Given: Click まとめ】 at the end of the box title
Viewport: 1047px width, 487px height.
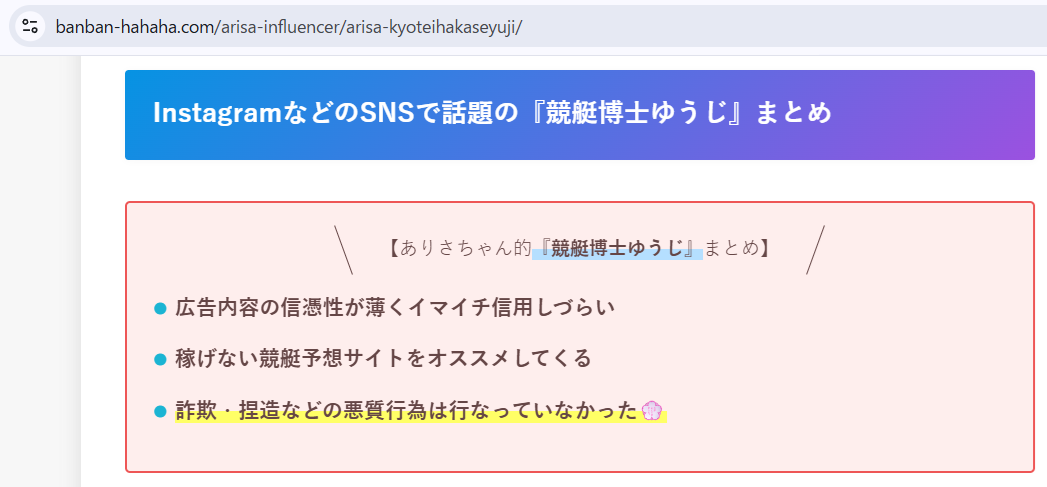Looking at the screenshot, I should (738, 249).
